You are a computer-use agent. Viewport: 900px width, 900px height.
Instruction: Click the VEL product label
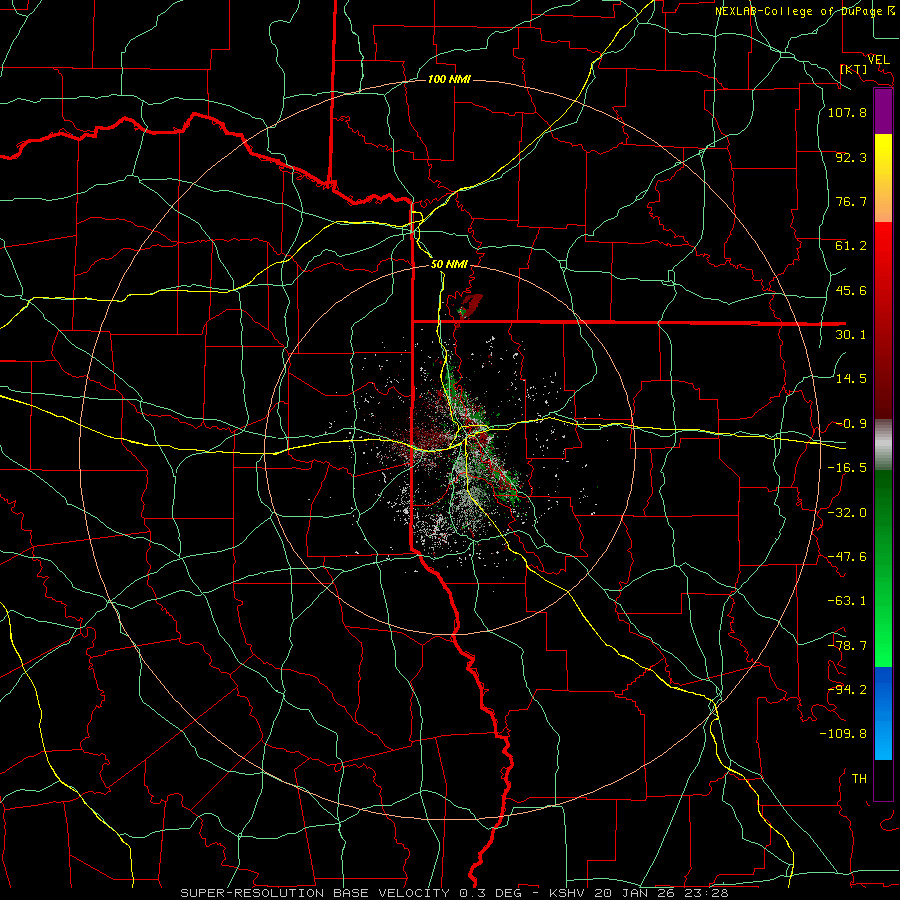pos(878,60)
